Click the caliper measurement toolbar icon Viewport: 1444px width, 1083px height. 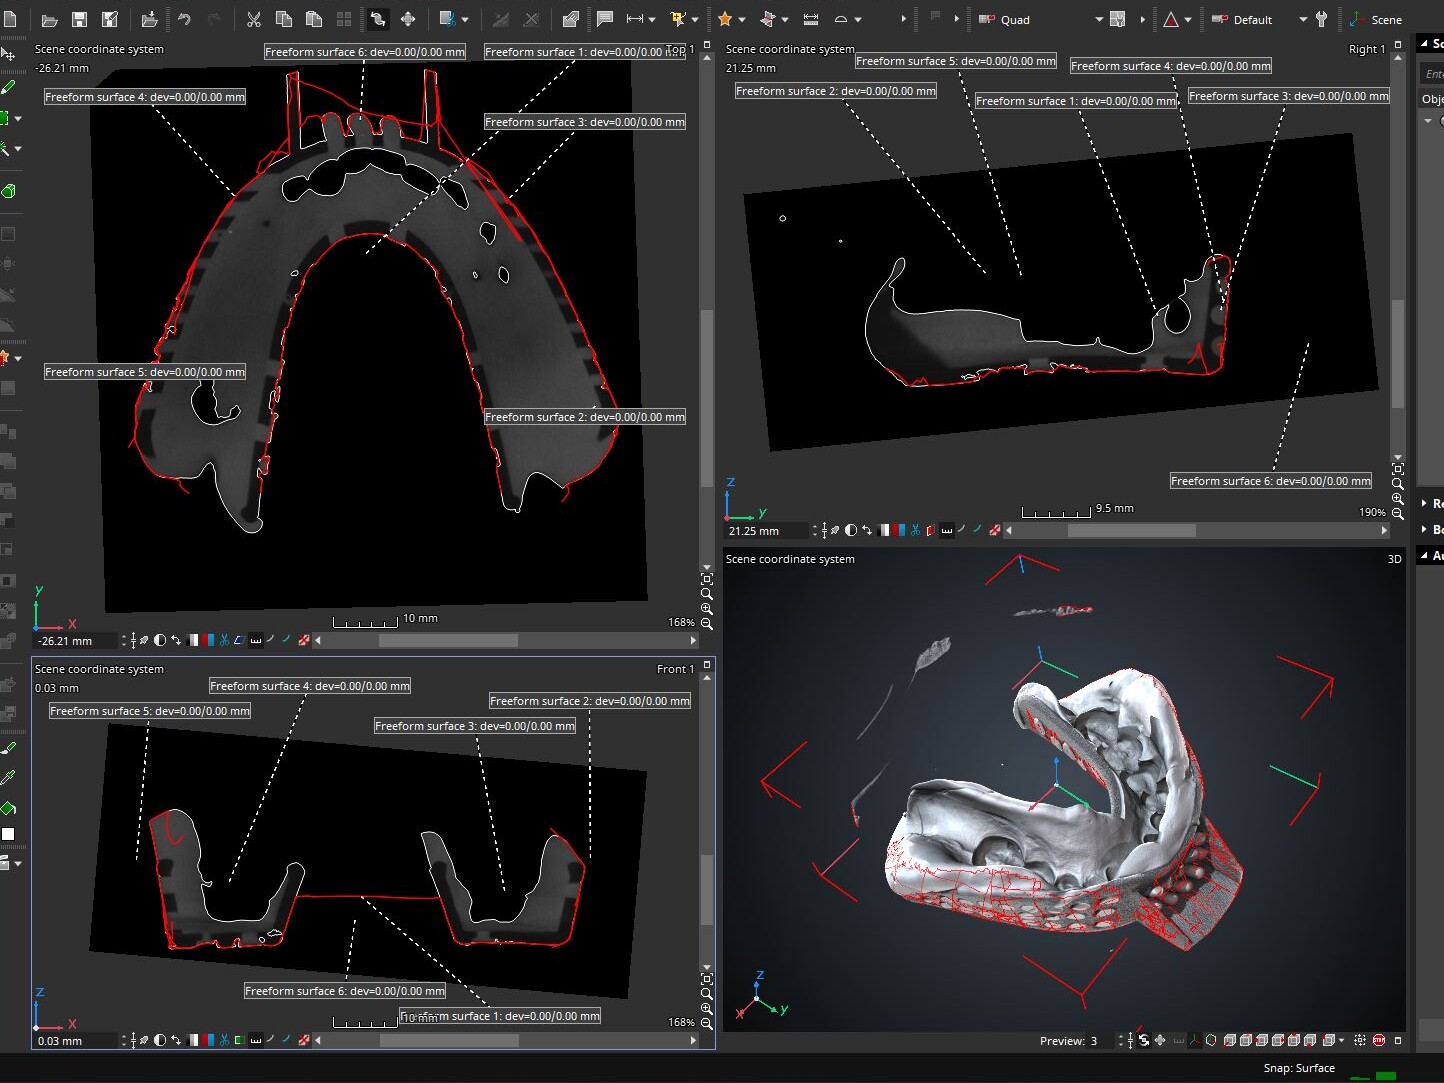click(x=811, y=19)
